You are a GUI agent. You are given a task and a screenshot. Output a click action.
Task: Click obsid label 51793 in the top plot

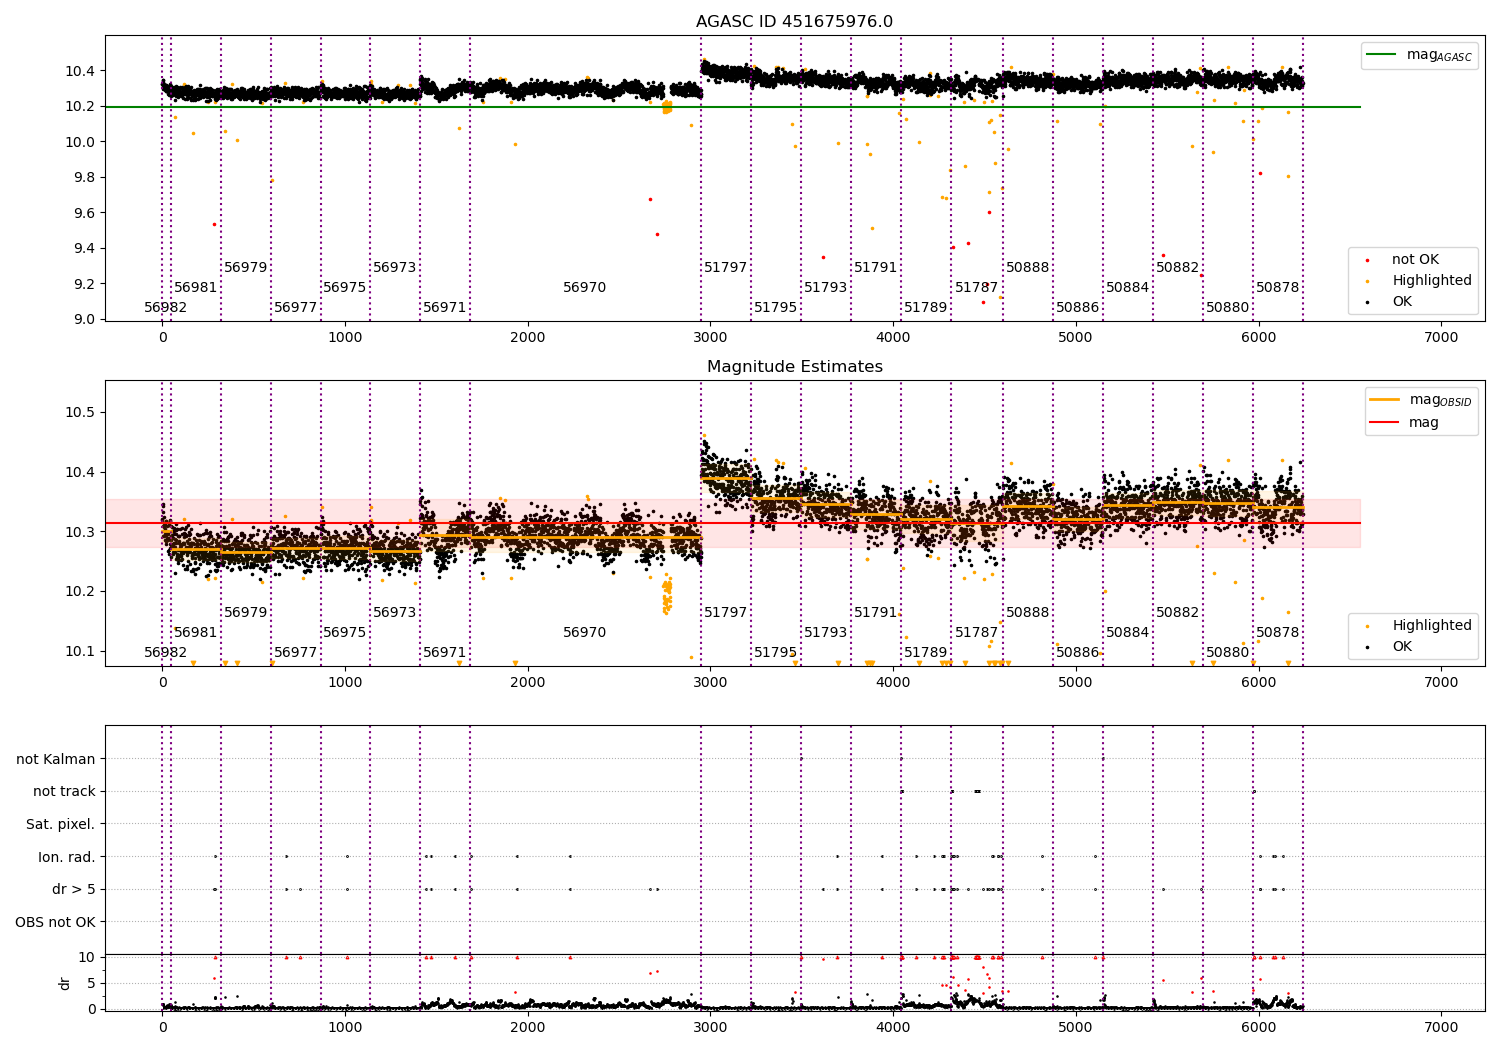coord(826,288)
